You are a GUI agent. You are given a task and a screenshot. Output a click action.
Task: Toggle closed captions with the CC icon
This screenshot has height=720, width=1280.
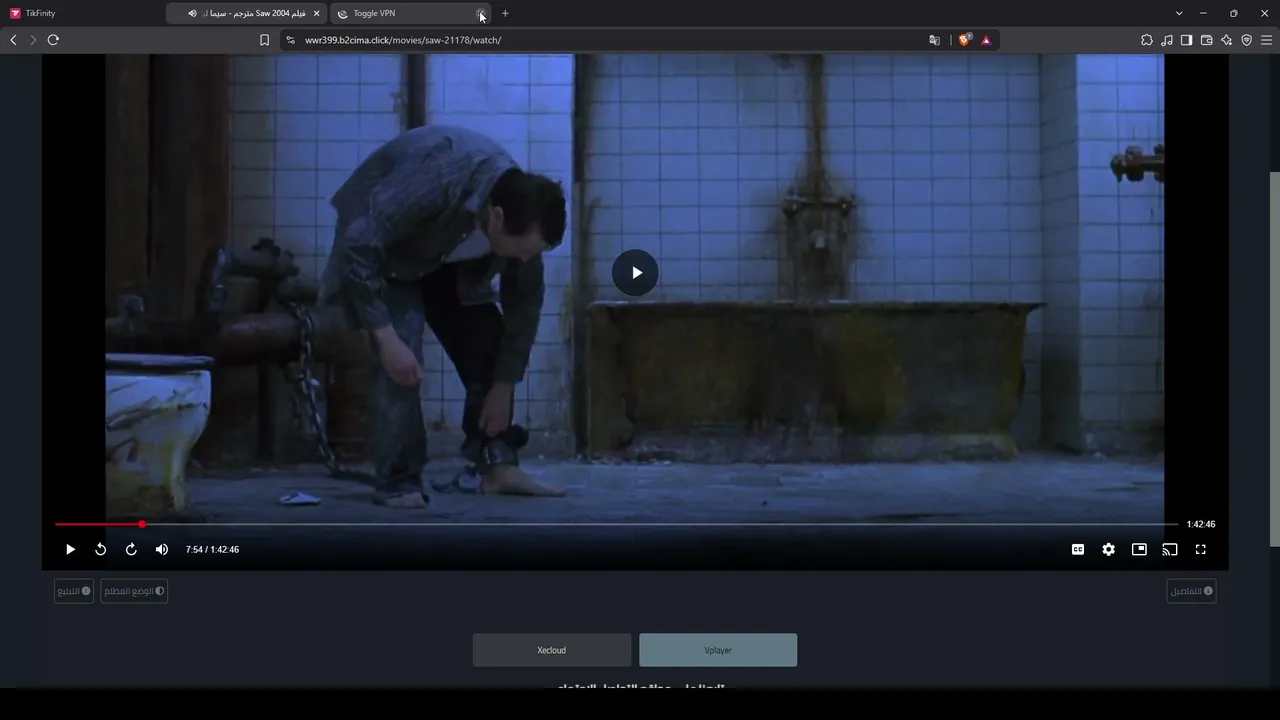coord(1078,549)
